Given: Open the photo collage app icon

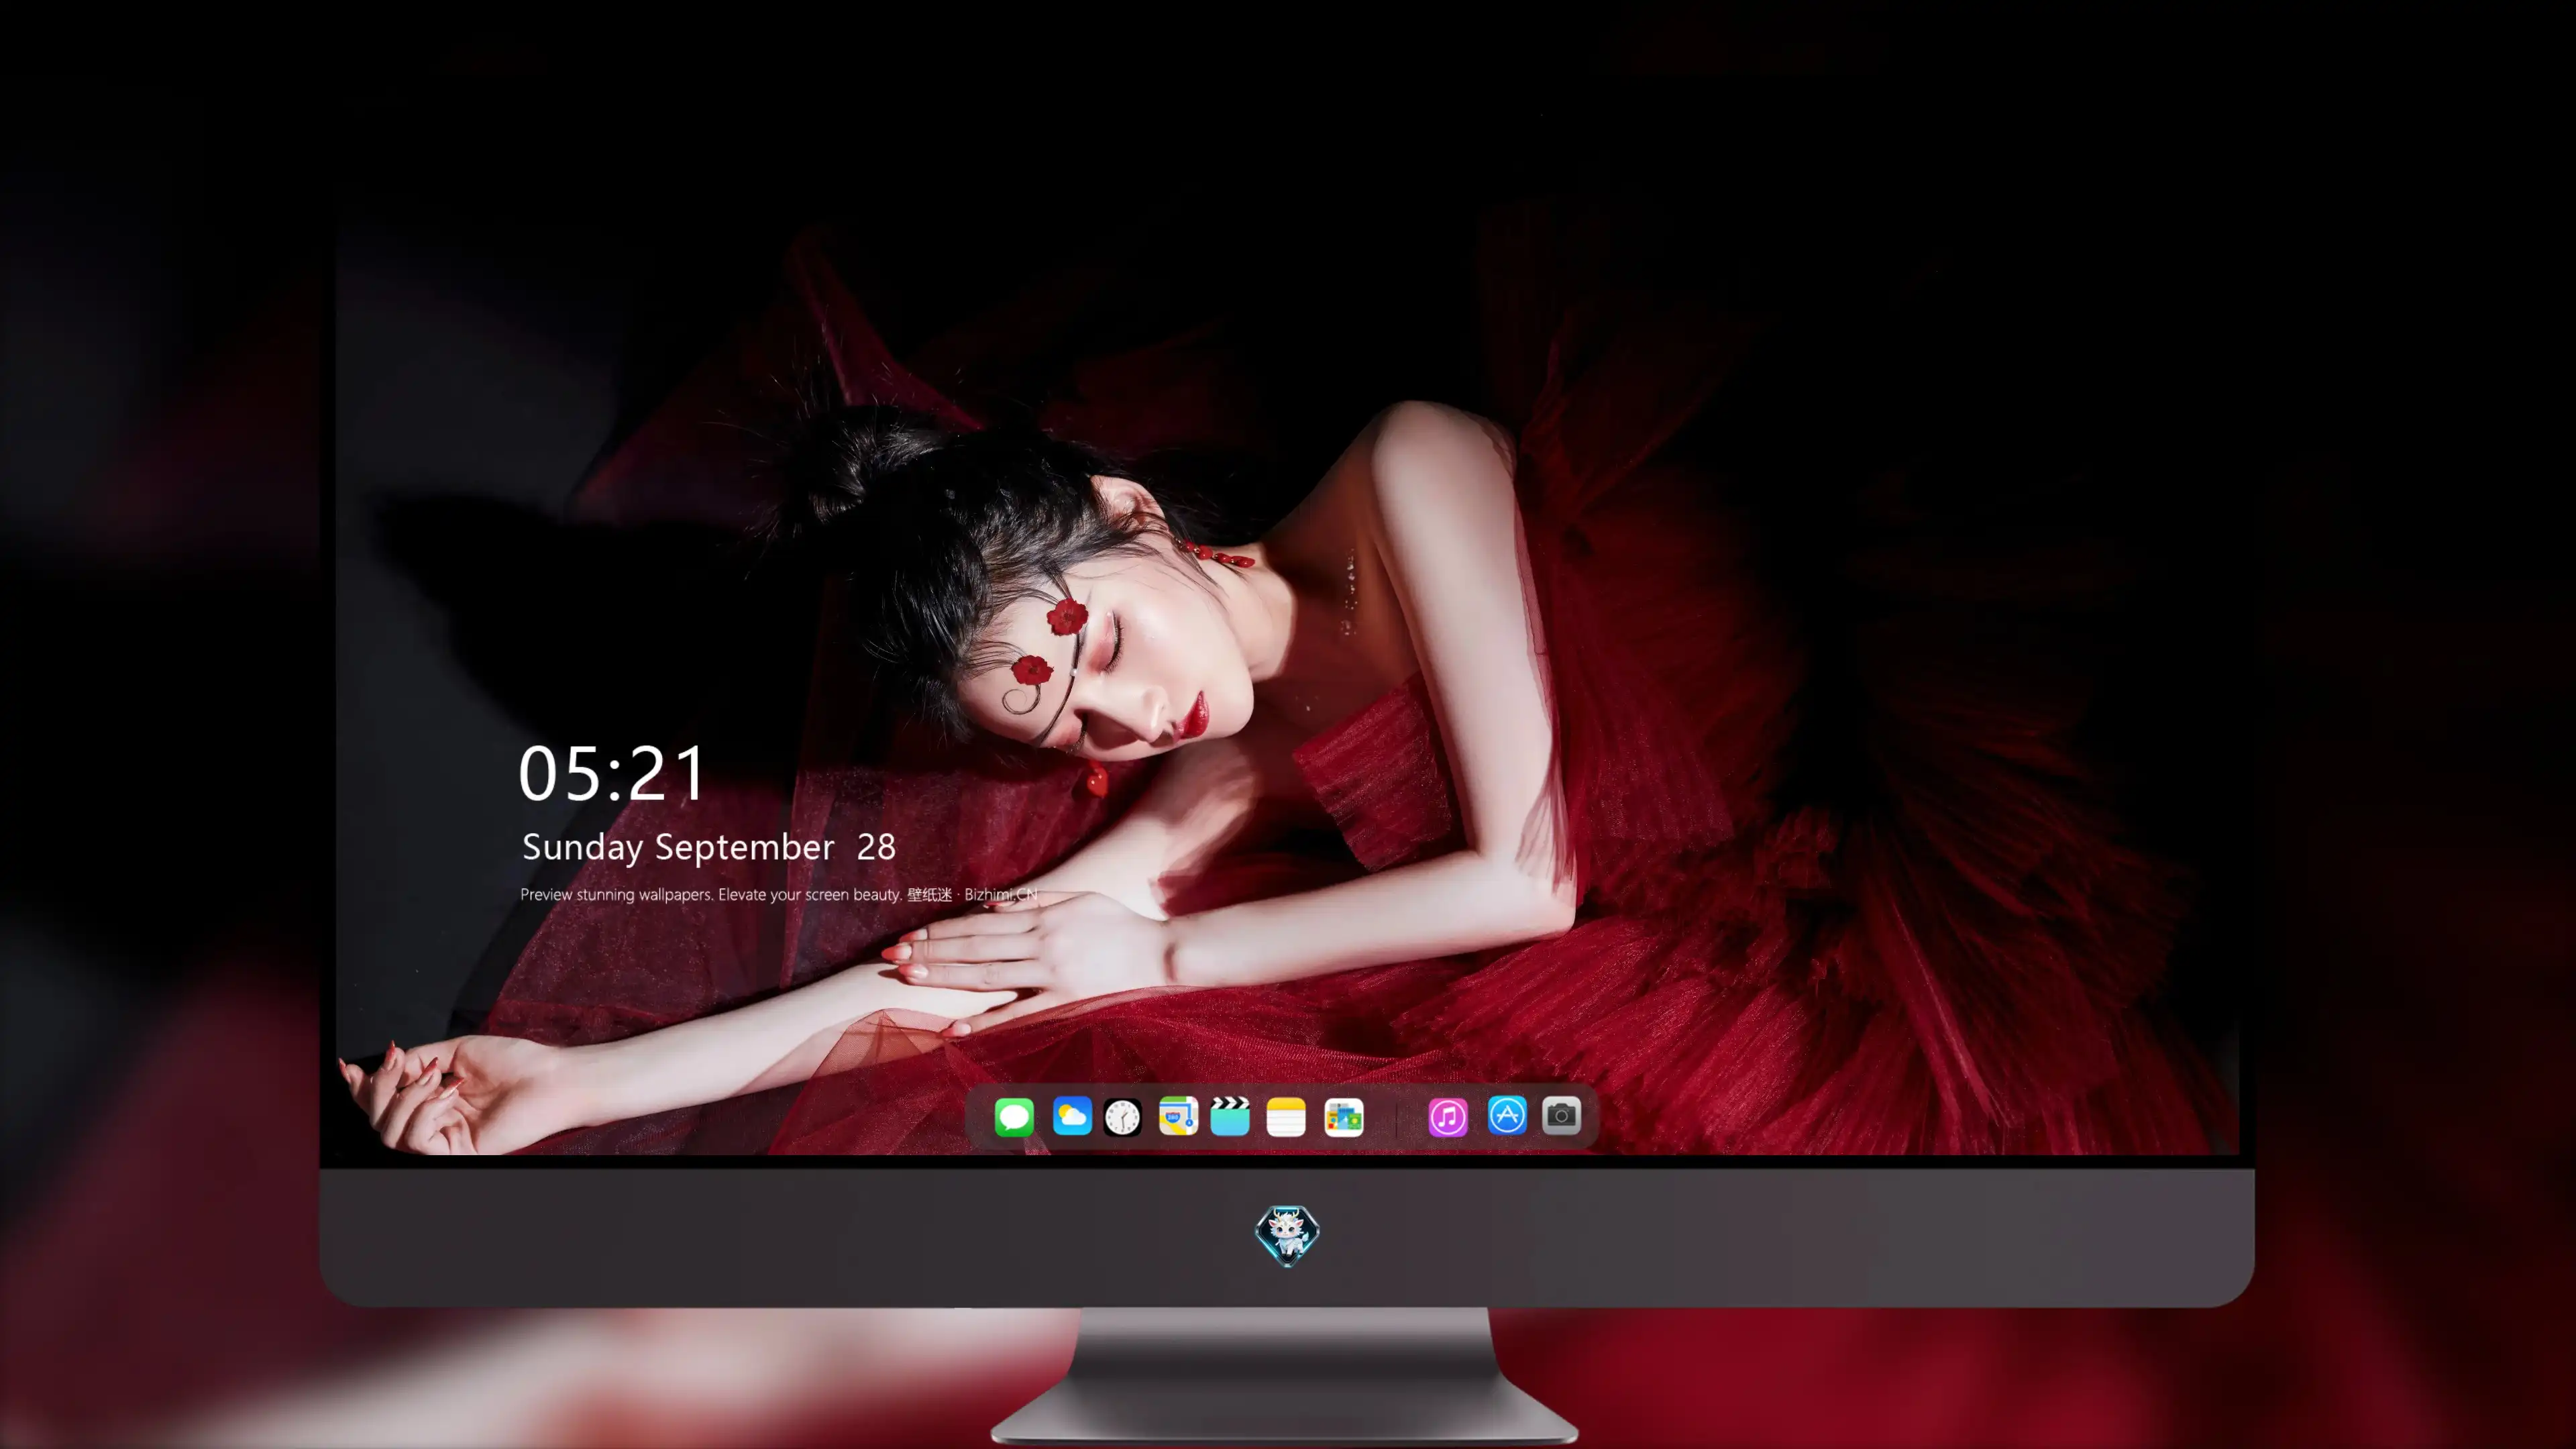Looking at the screenshot, I should pyautogui.click(x=1343, y=1117).
